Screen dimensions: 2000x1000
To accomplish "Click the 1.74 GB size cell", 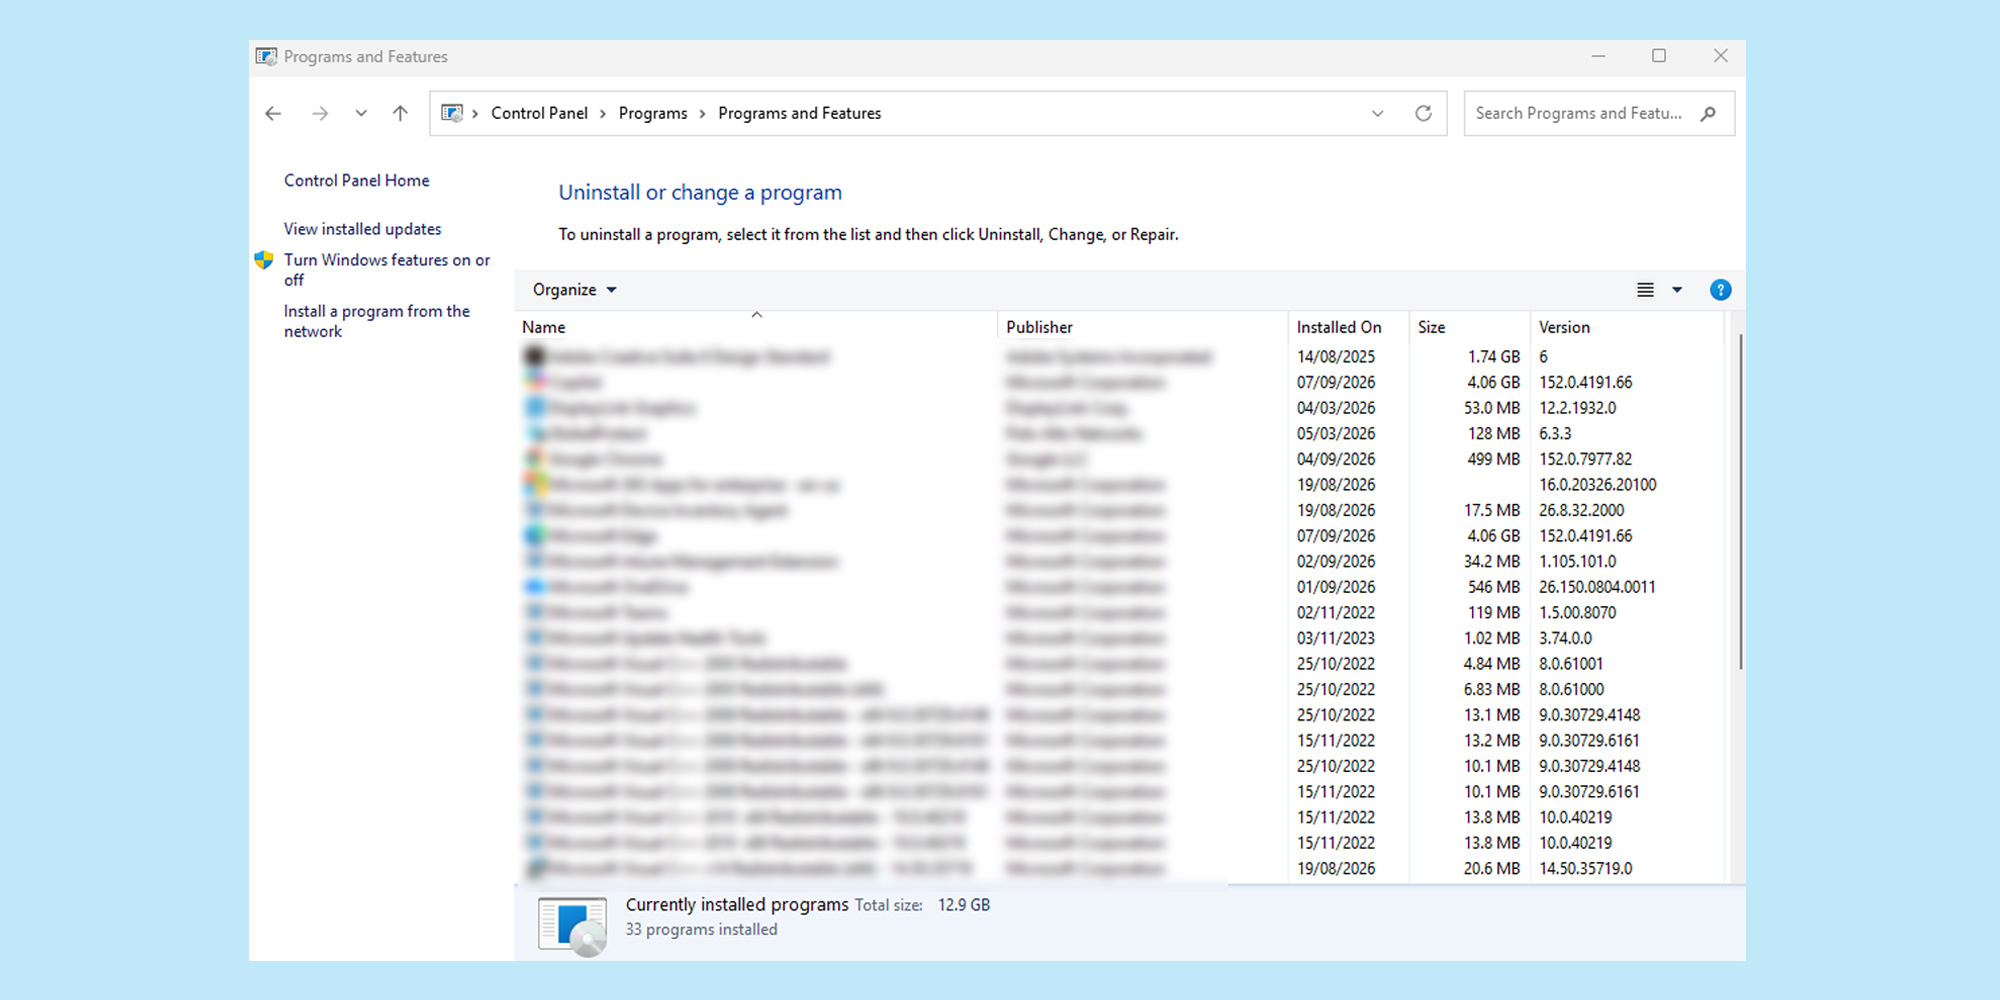I will 1493,357.
